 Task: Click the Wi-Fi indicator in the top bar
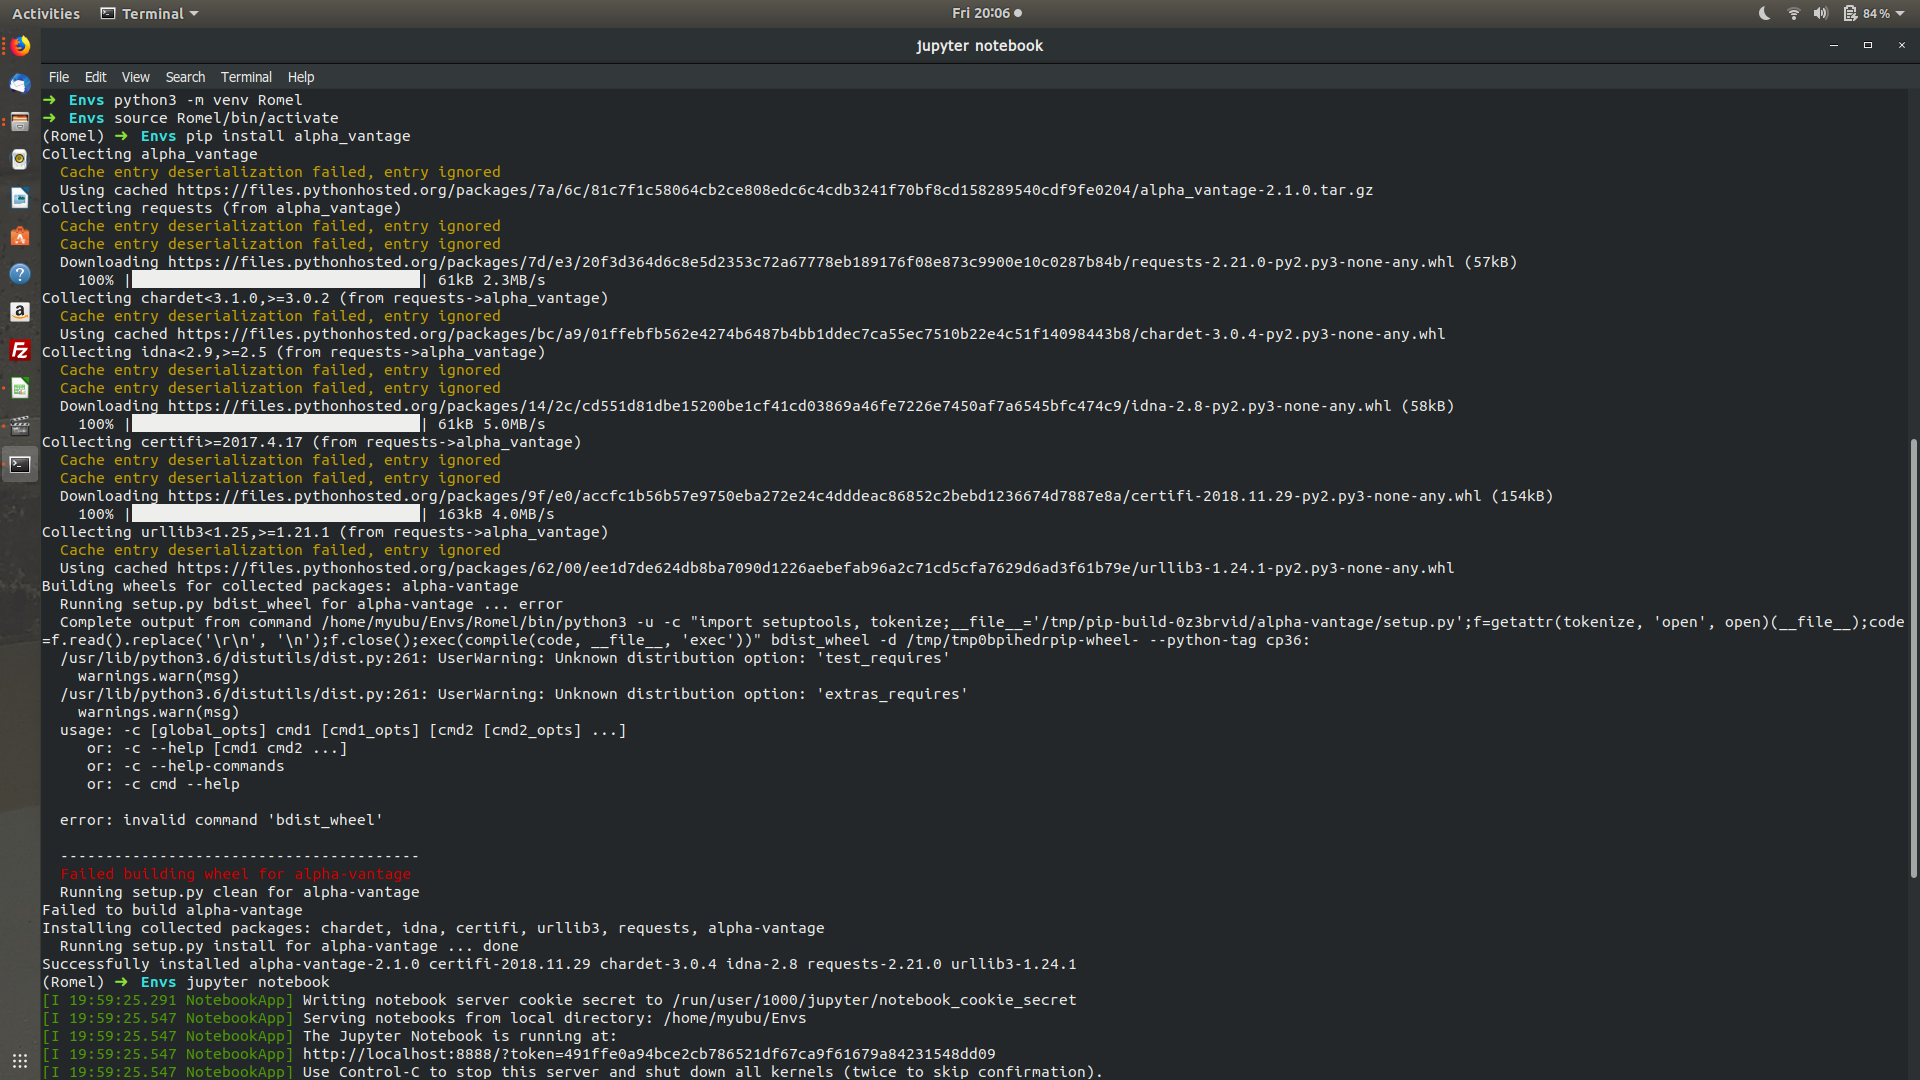[1792, 13]
